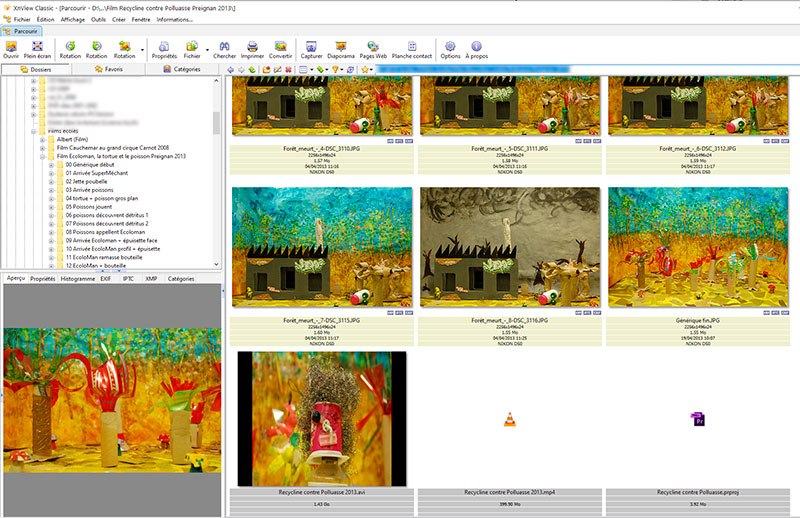
Task: Open the Options gear icon
Action: [x=450, y=50]
